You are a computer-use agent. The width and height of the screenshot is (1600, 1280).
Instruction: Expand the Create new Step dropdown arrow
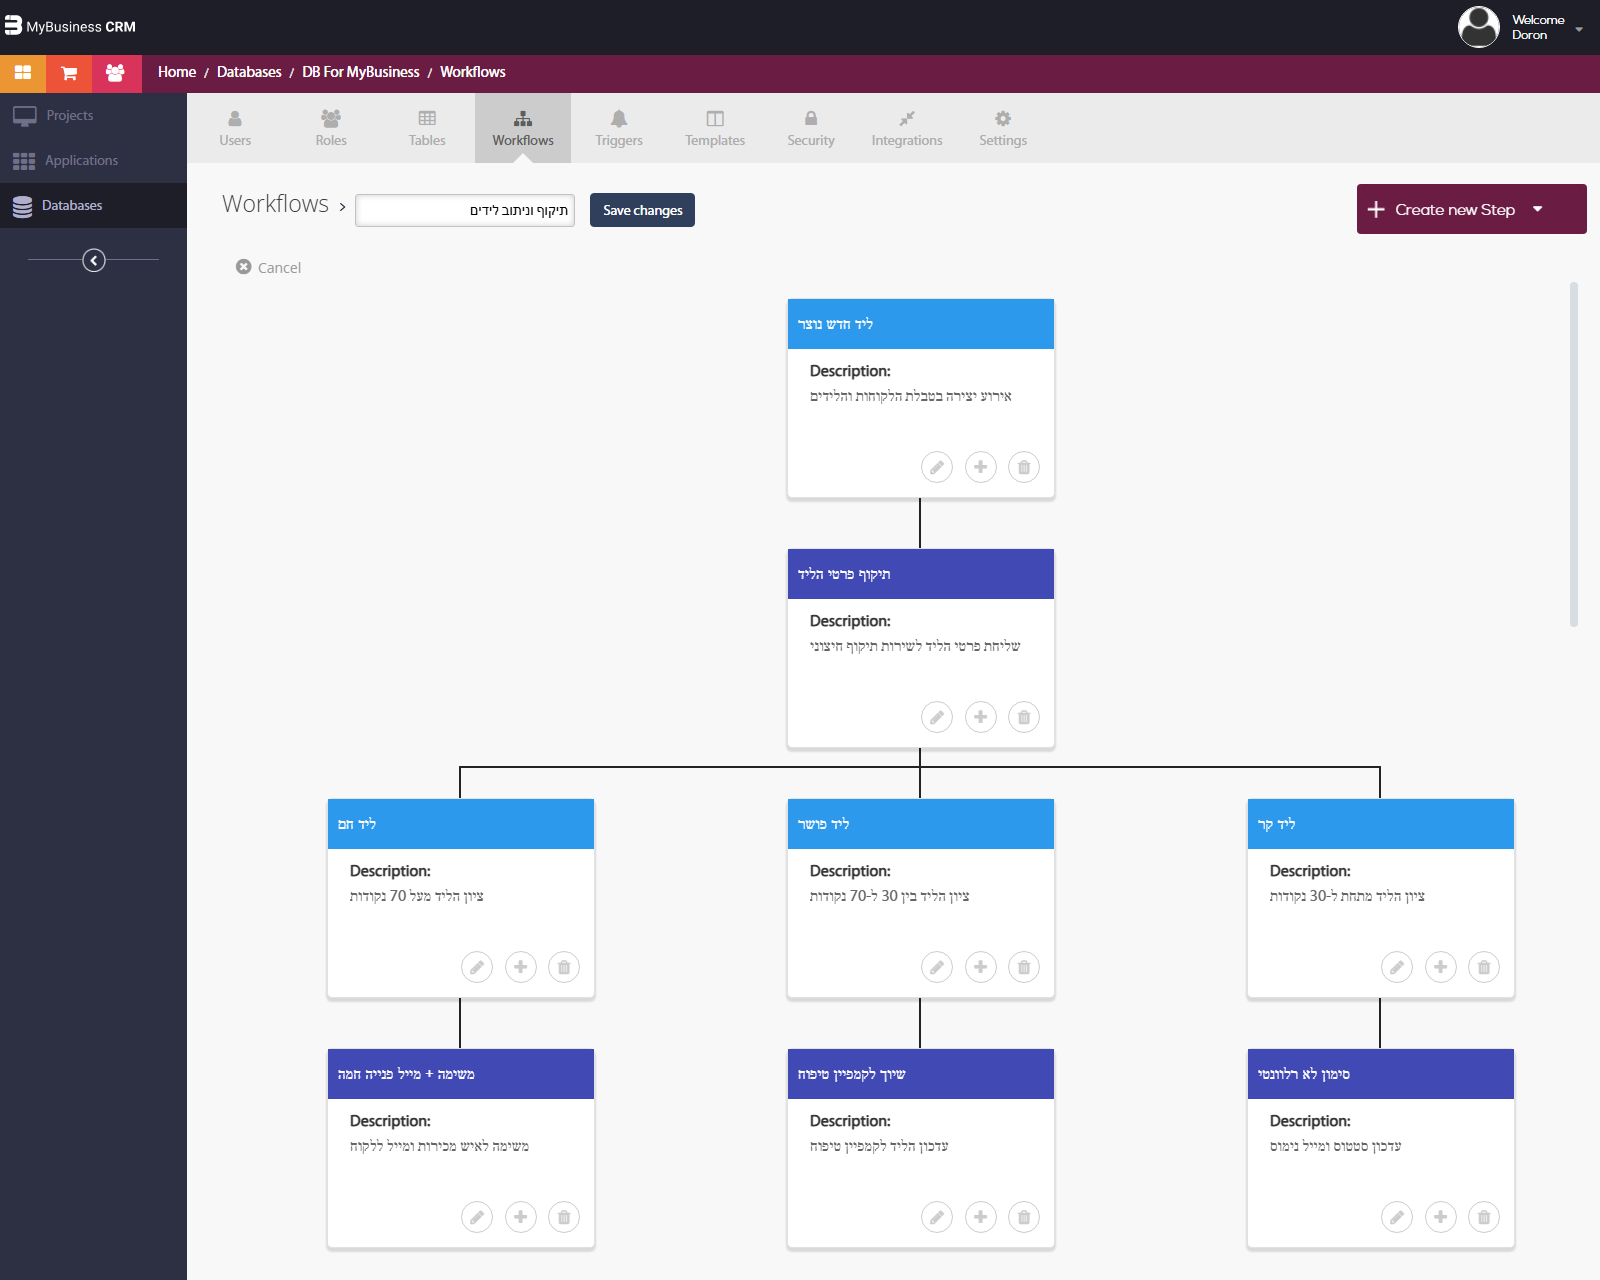pos(1538,209)
